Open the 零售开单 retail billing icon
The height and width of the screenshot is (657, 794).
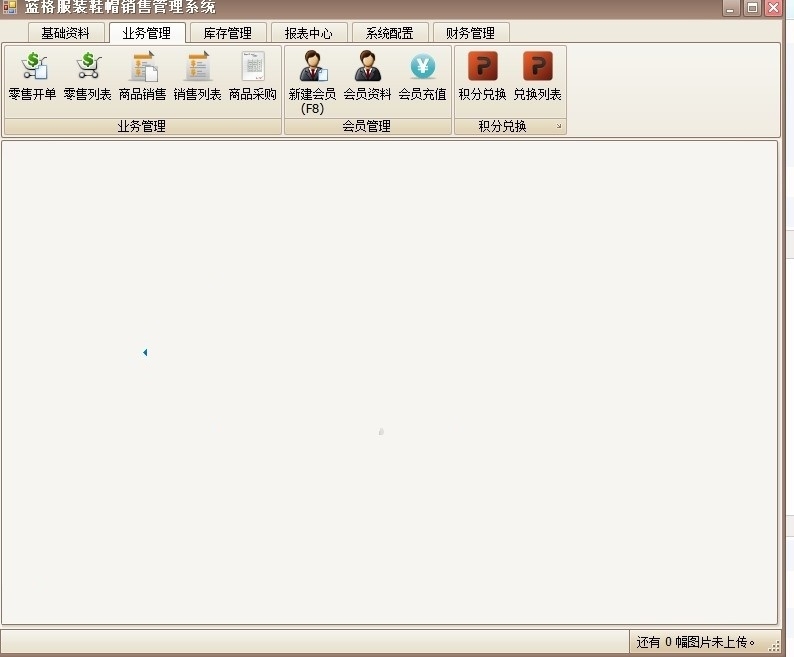(x=32, y=76)
